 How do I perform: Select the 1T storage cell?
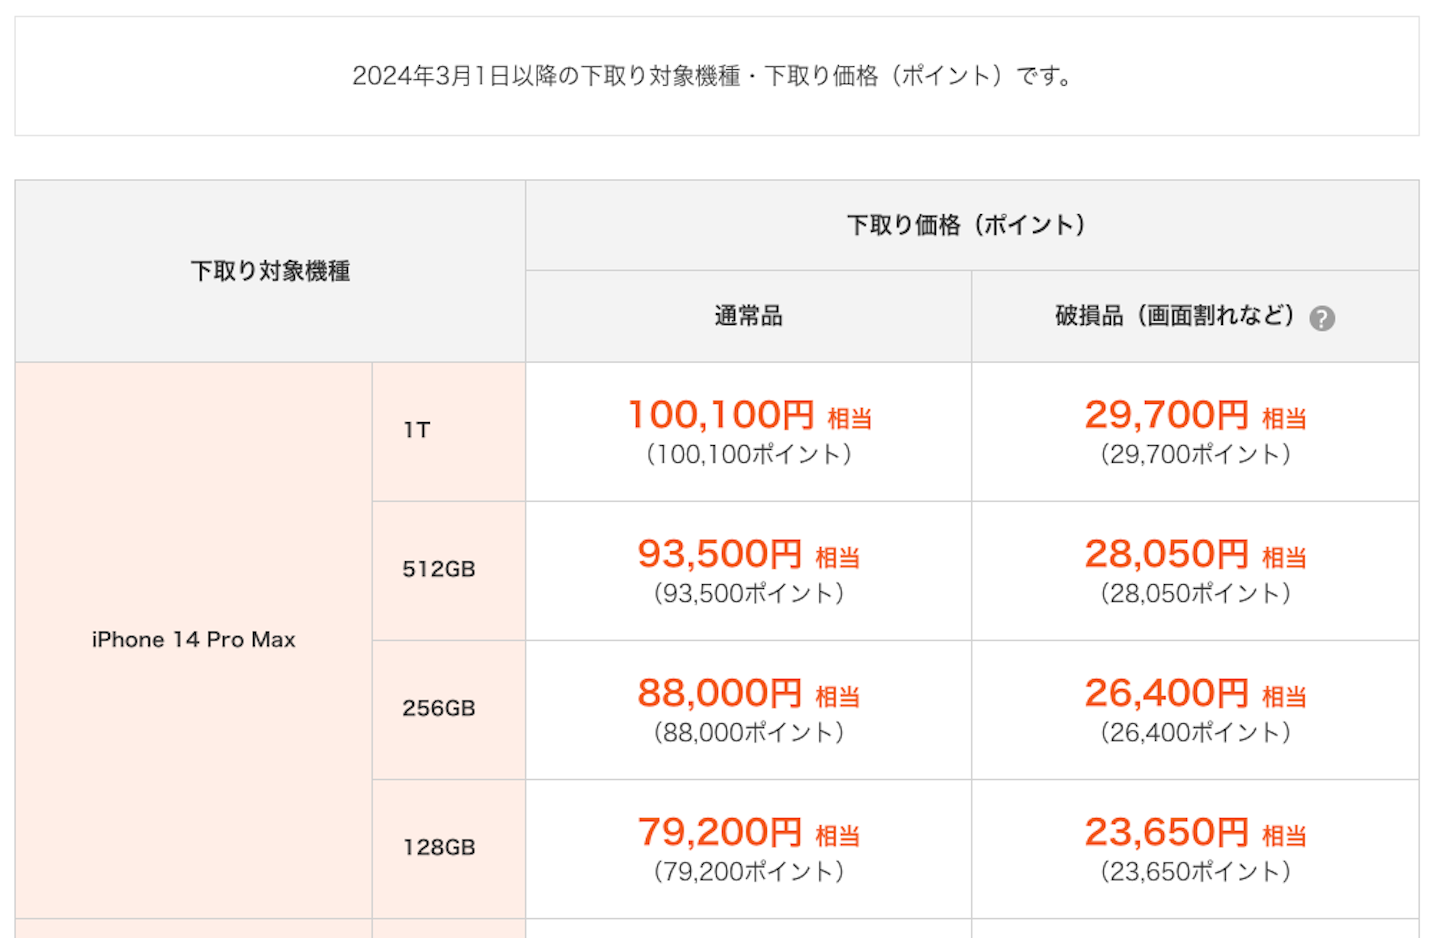417,430
